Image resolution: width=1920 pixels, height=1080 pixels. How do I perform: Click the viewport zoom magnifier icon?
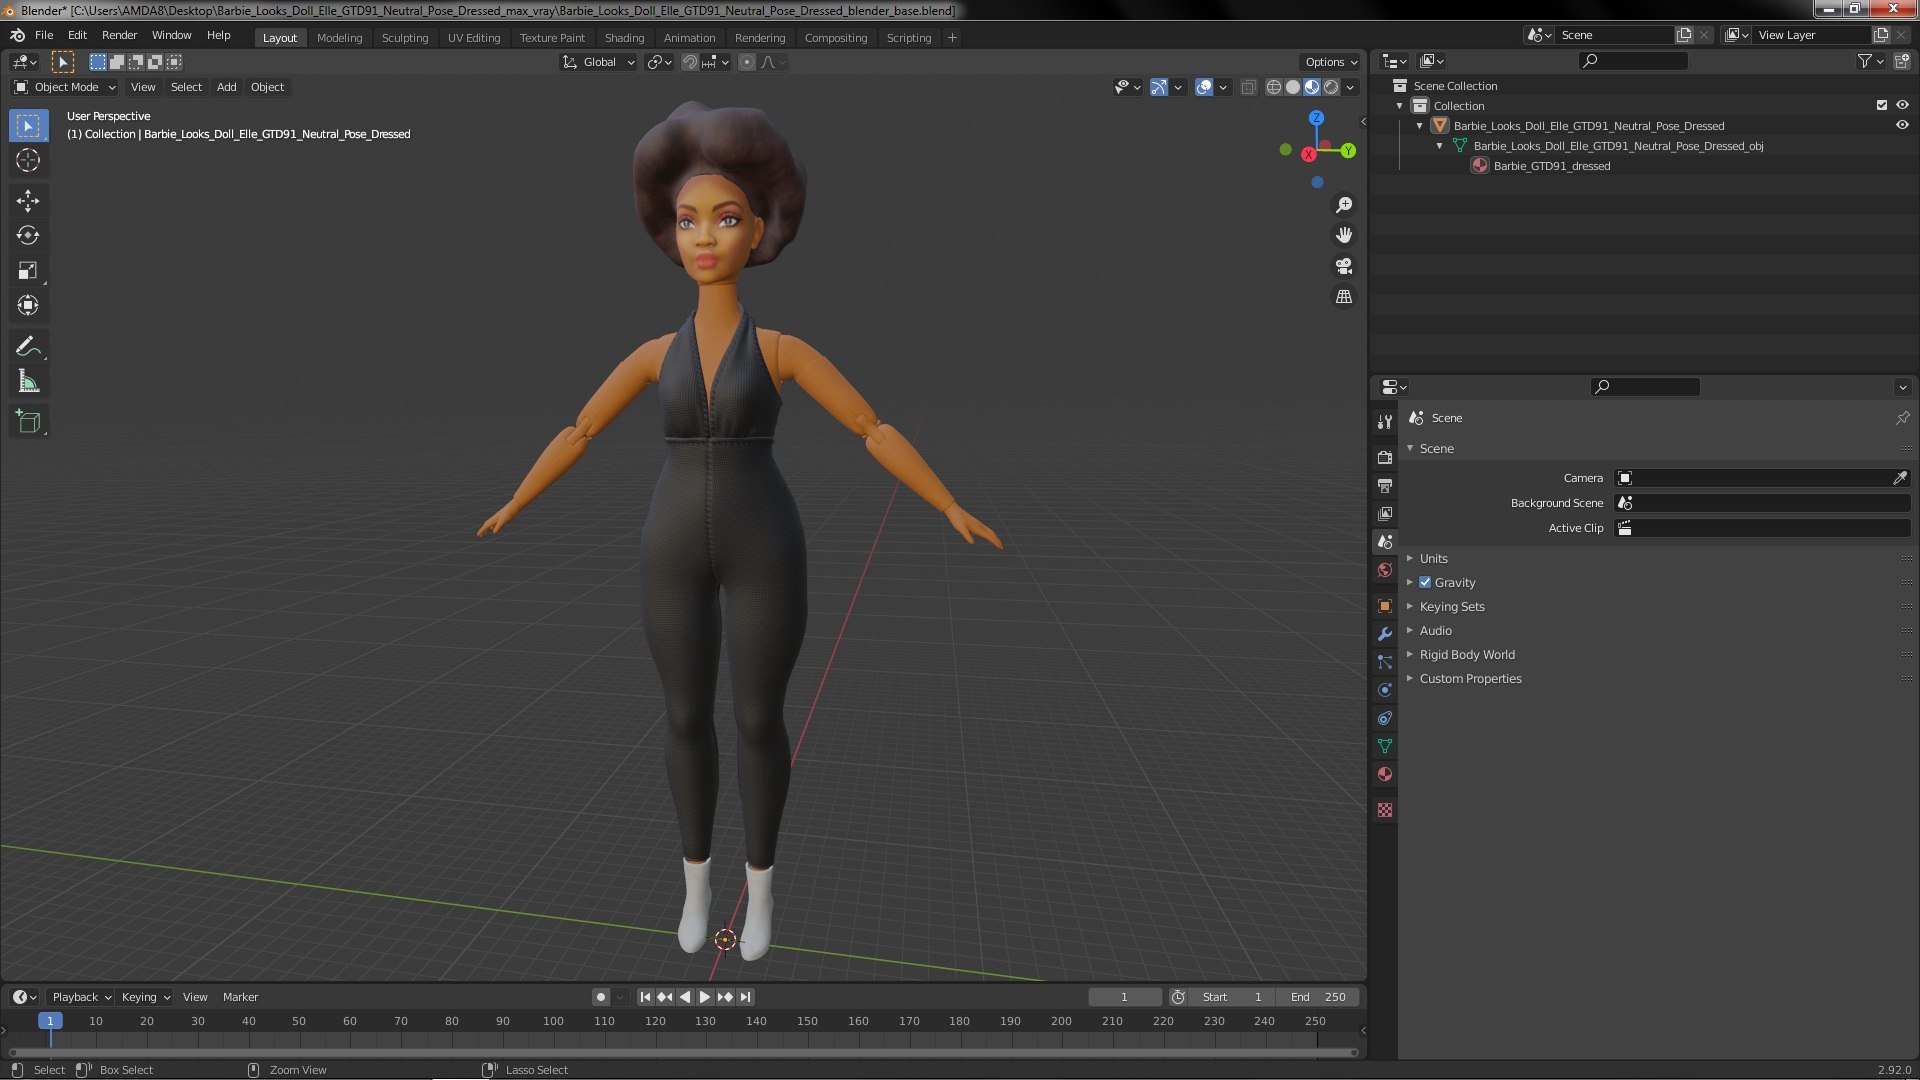click(x=1344, y=205)
